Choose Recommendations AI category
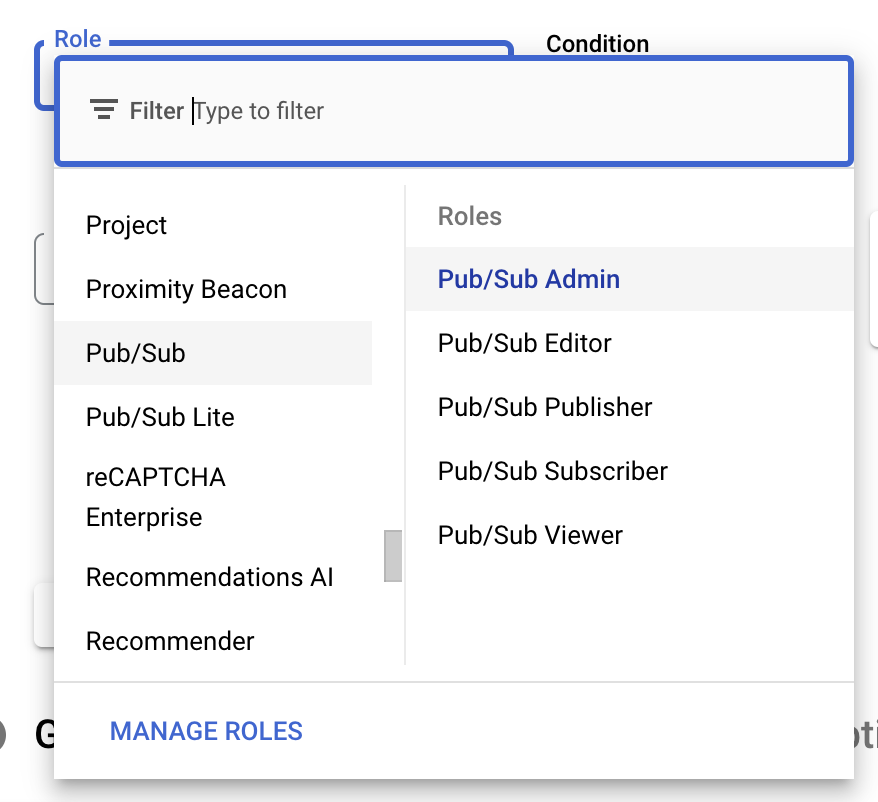Screen dimensions: 878x802 pos(210,577)
